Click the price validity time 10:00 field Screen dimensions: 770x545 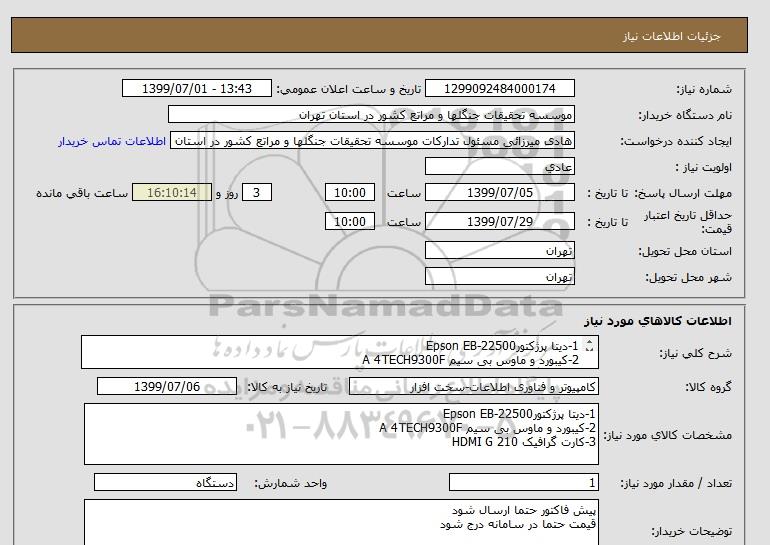coord(350,221)
